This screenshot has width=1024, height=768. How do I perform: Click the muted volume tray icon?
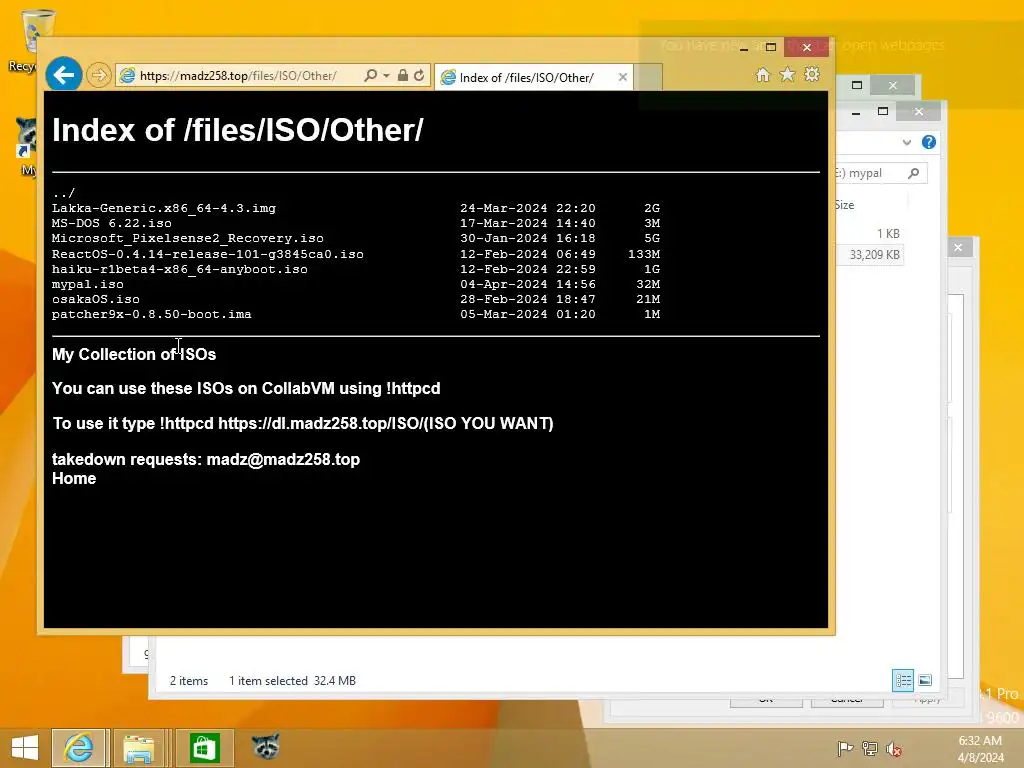click(894, 748)
